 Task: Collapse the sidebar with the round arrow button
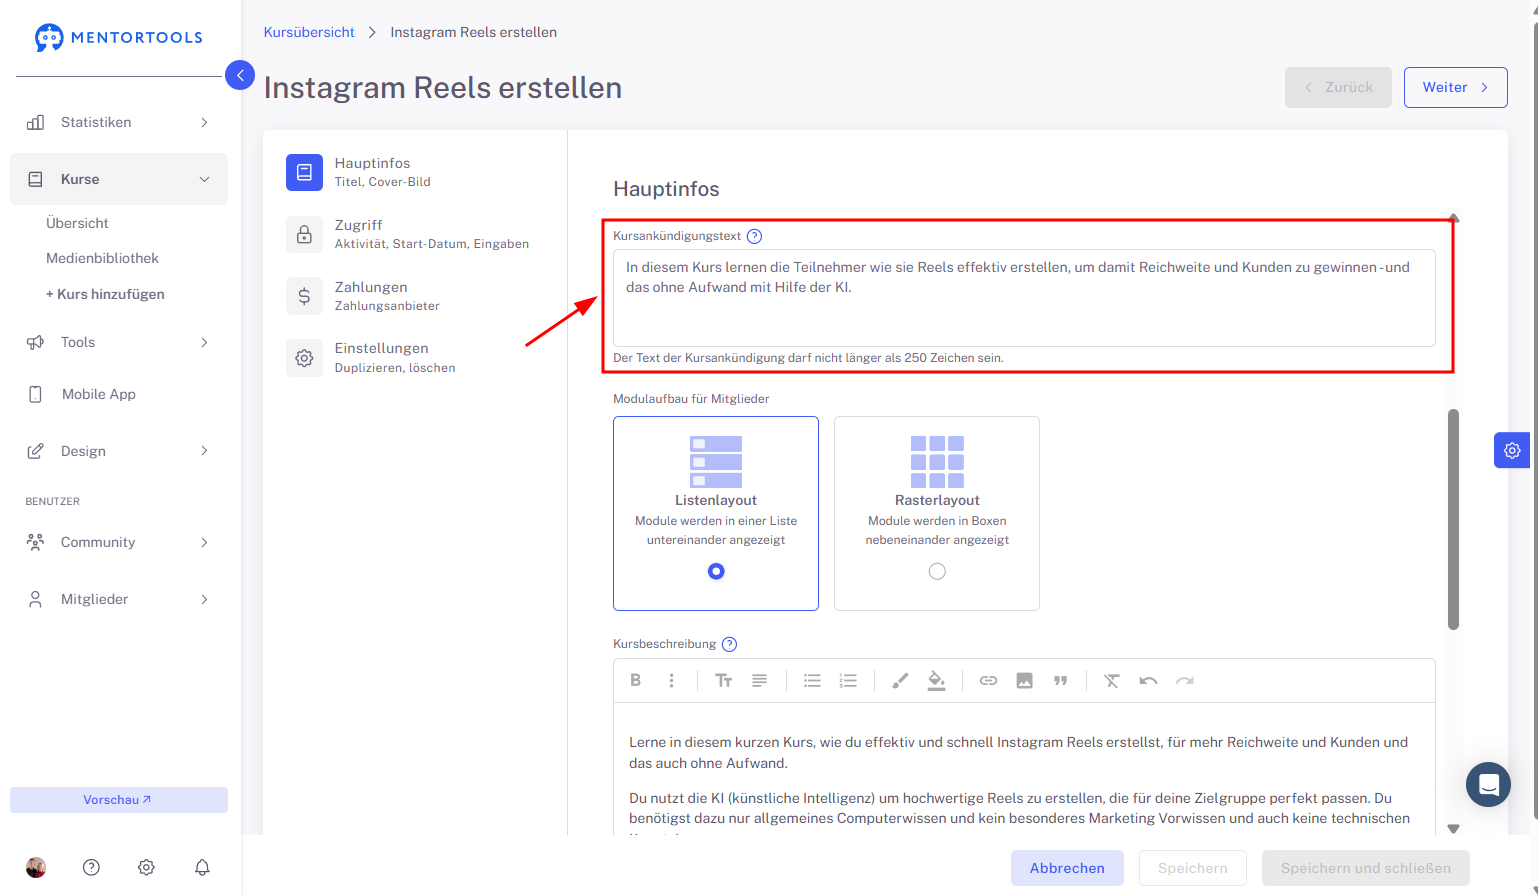pyautogui.click(x=240, y=75)
